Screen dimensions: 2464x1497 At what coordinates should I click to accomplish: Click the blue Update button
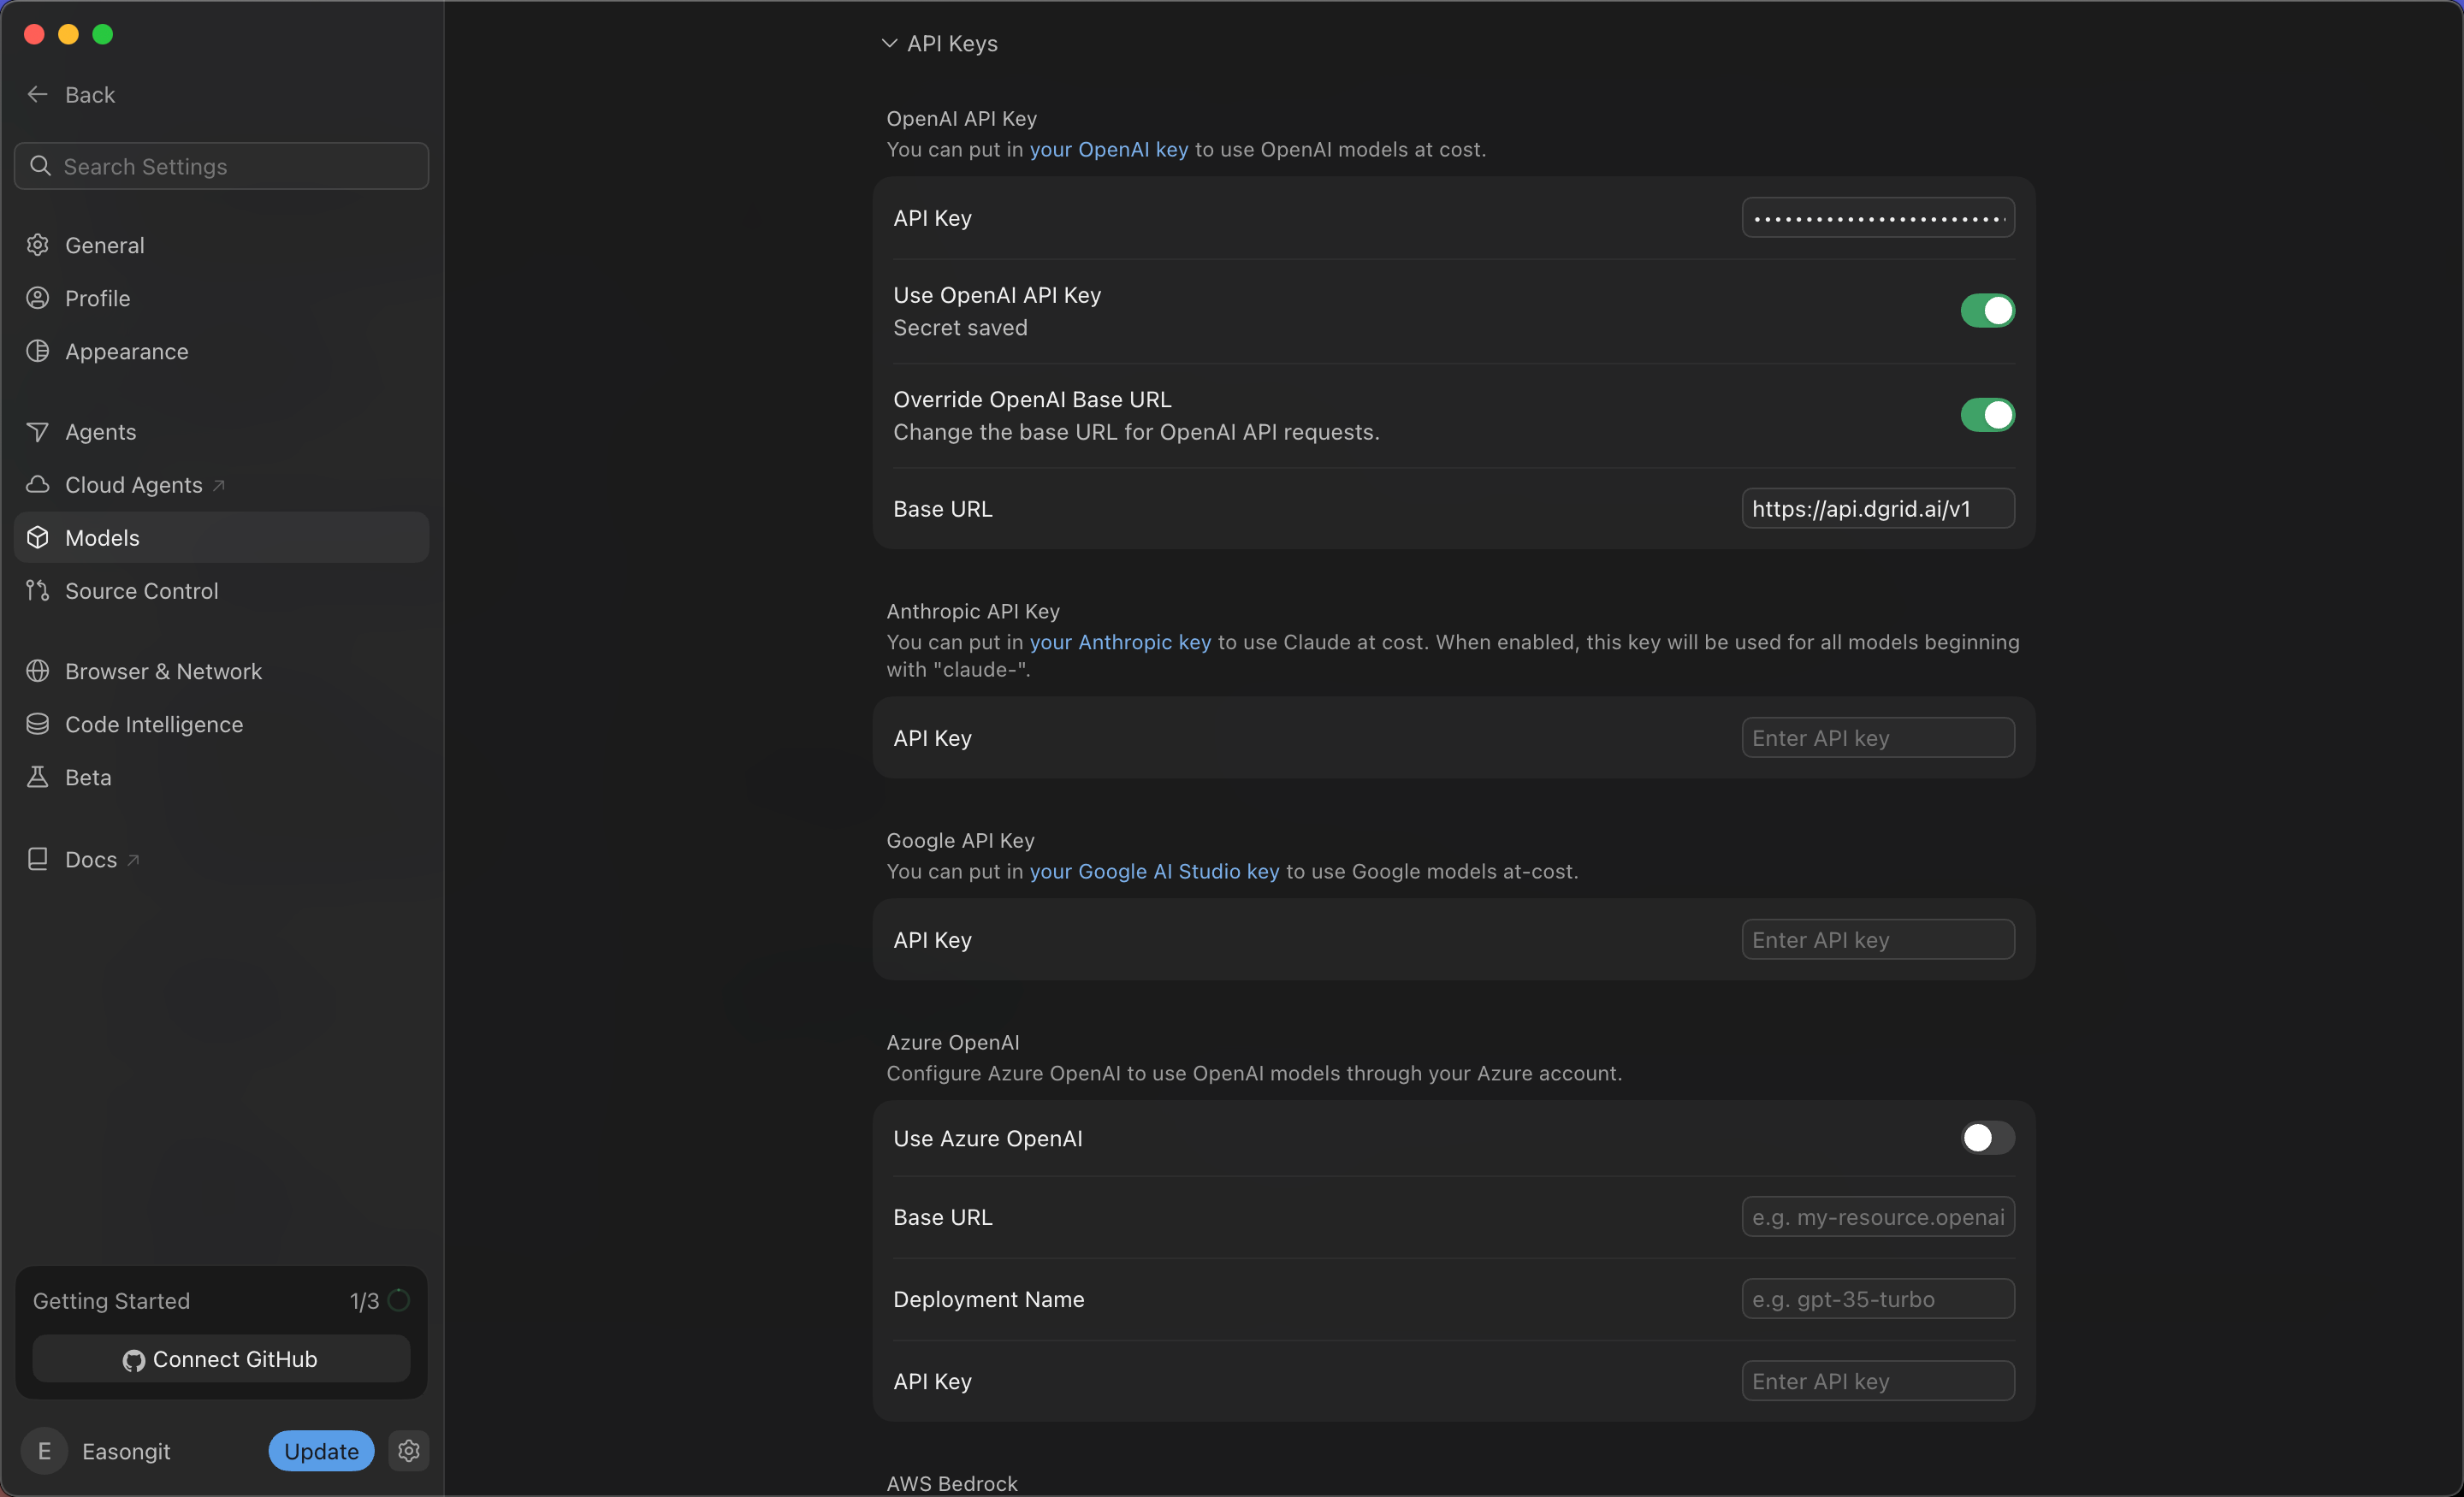click(x=321, y=1451)
